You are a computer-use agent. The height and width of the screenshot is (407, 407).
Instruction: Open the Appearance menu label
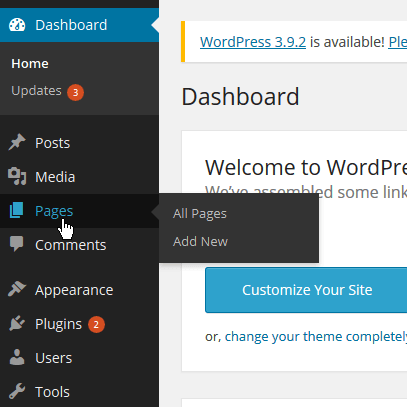pyautogui.click(x=74, y=290)
